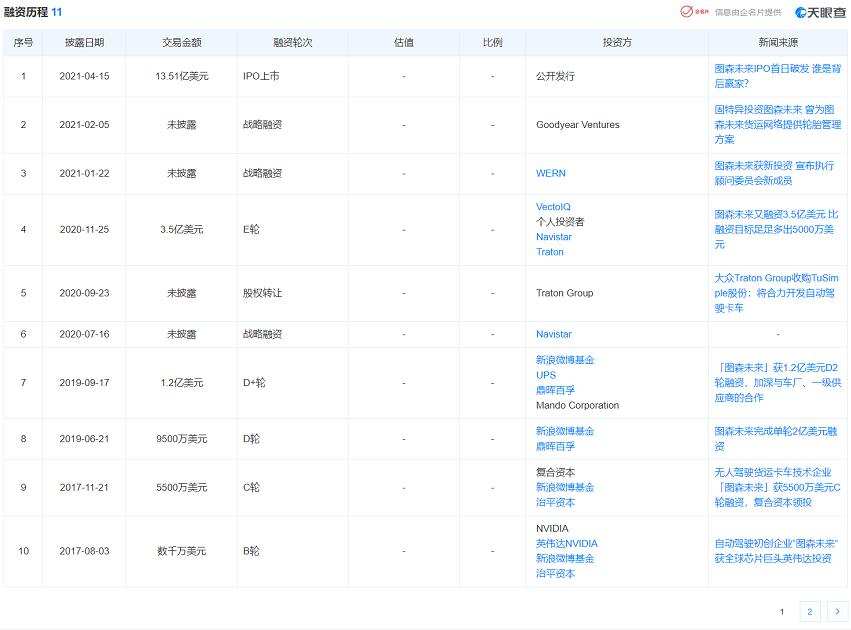Click the 投资方 column header

617,42
